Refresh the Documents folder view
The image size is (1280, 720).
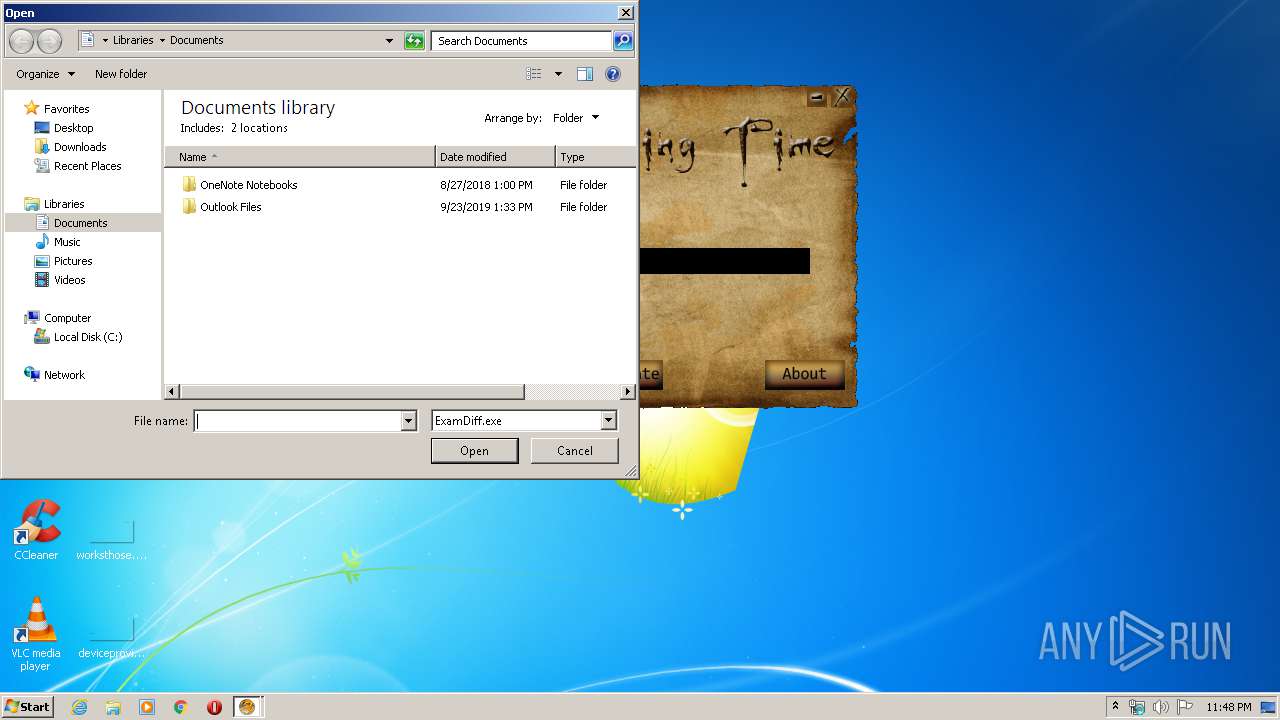point(414,41)
